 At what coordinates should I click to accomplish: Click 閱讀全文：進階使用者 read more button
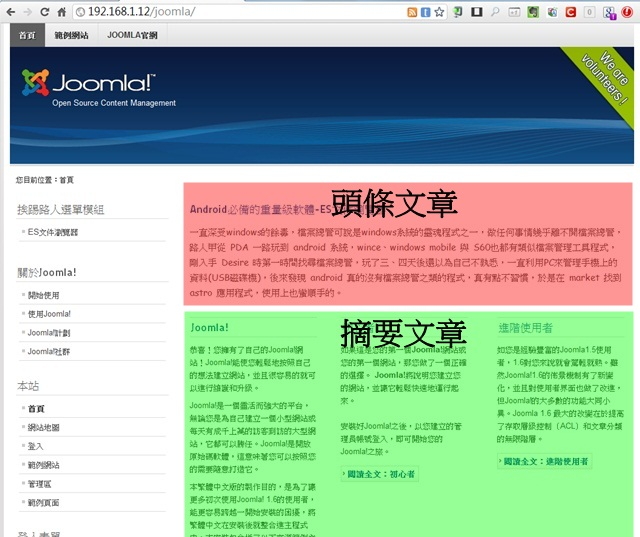pyautogui.click(x=544, y=462)
